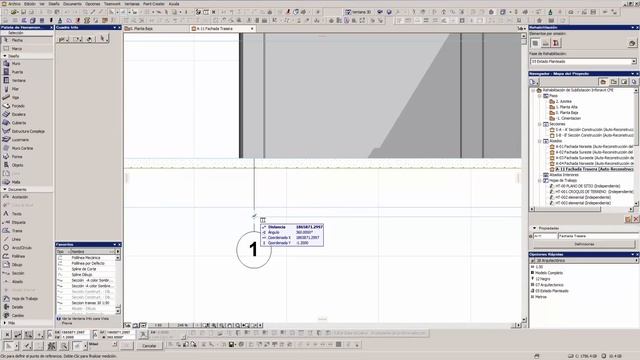Activate the Viga beam tool
This screenshot has width=640, height=360.
click(x=27, y=98)
